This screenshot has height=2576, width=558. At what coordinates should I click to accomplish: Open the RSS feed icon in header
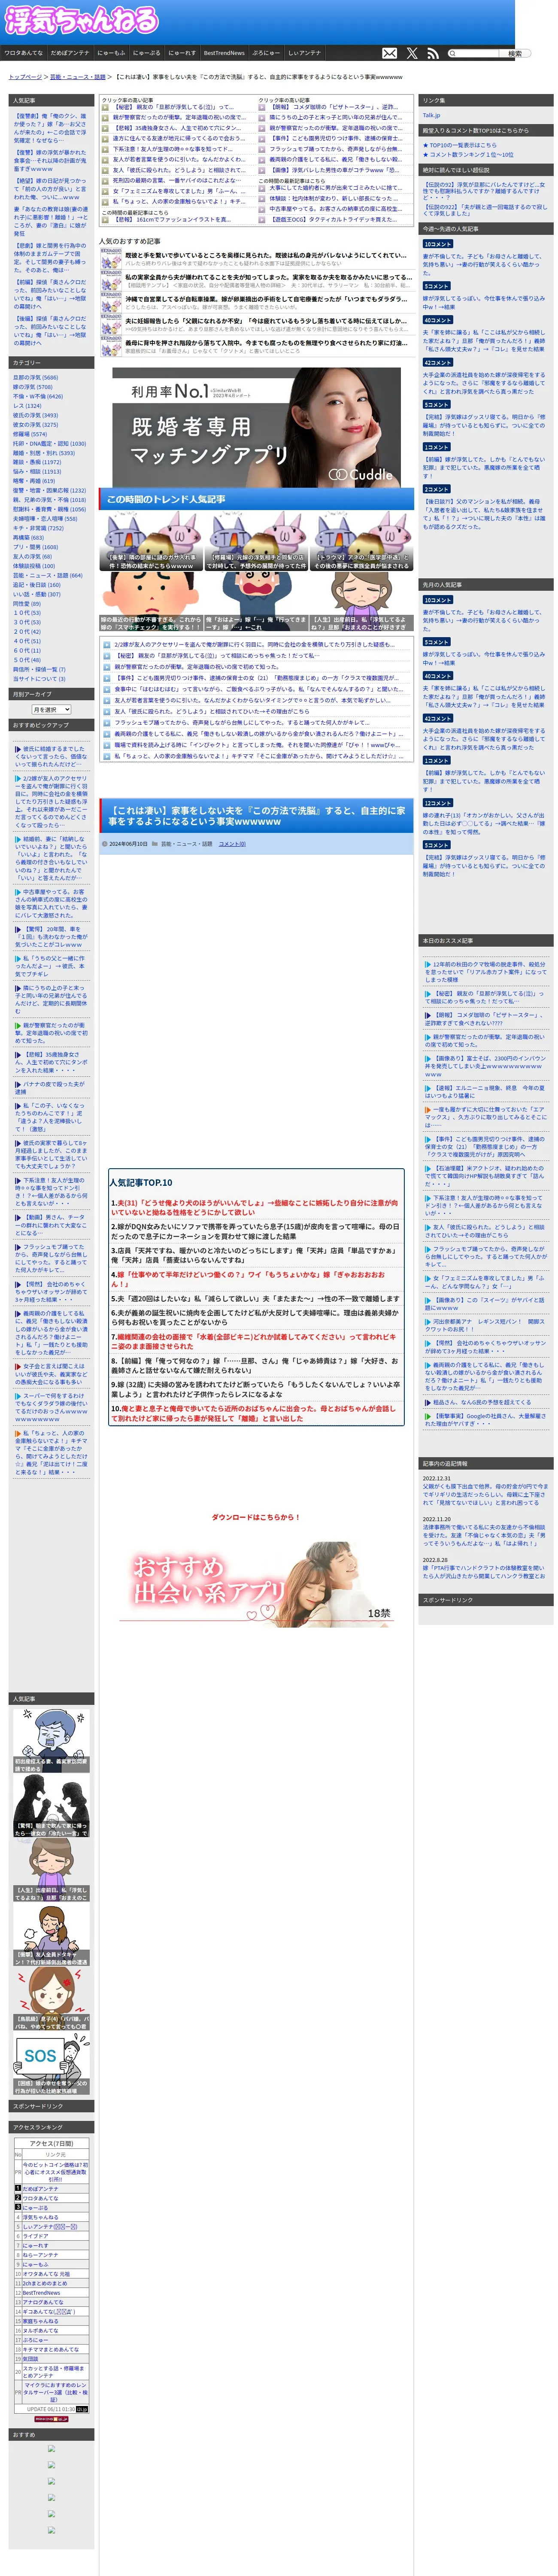433,53
